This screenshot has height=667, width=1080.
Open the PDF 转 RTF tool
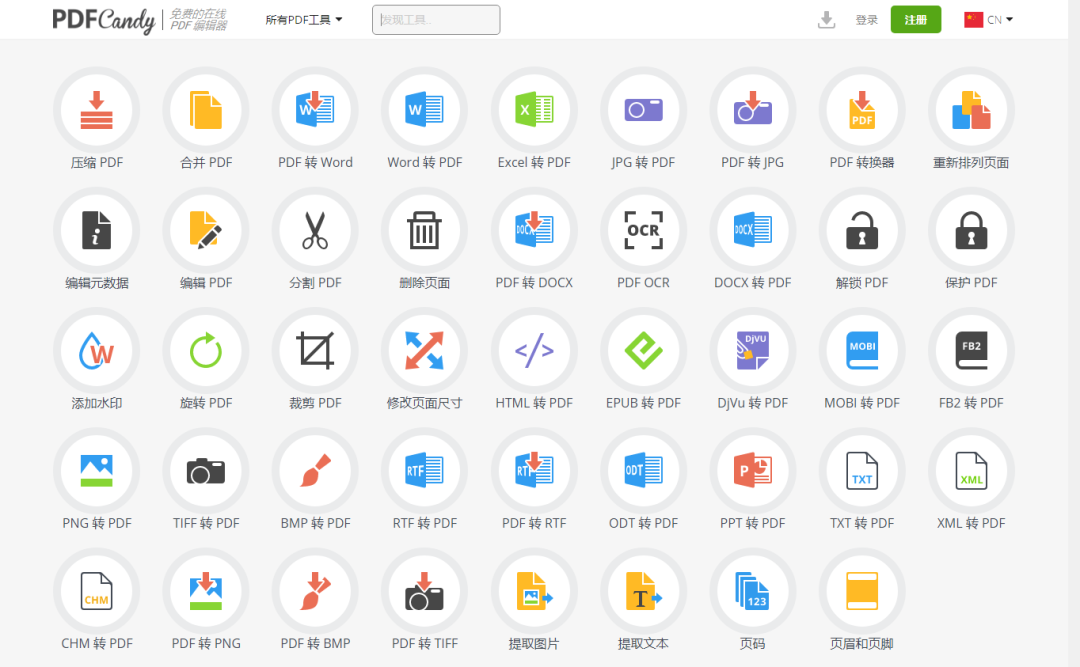pyautogui.click(x=534, y=471)
